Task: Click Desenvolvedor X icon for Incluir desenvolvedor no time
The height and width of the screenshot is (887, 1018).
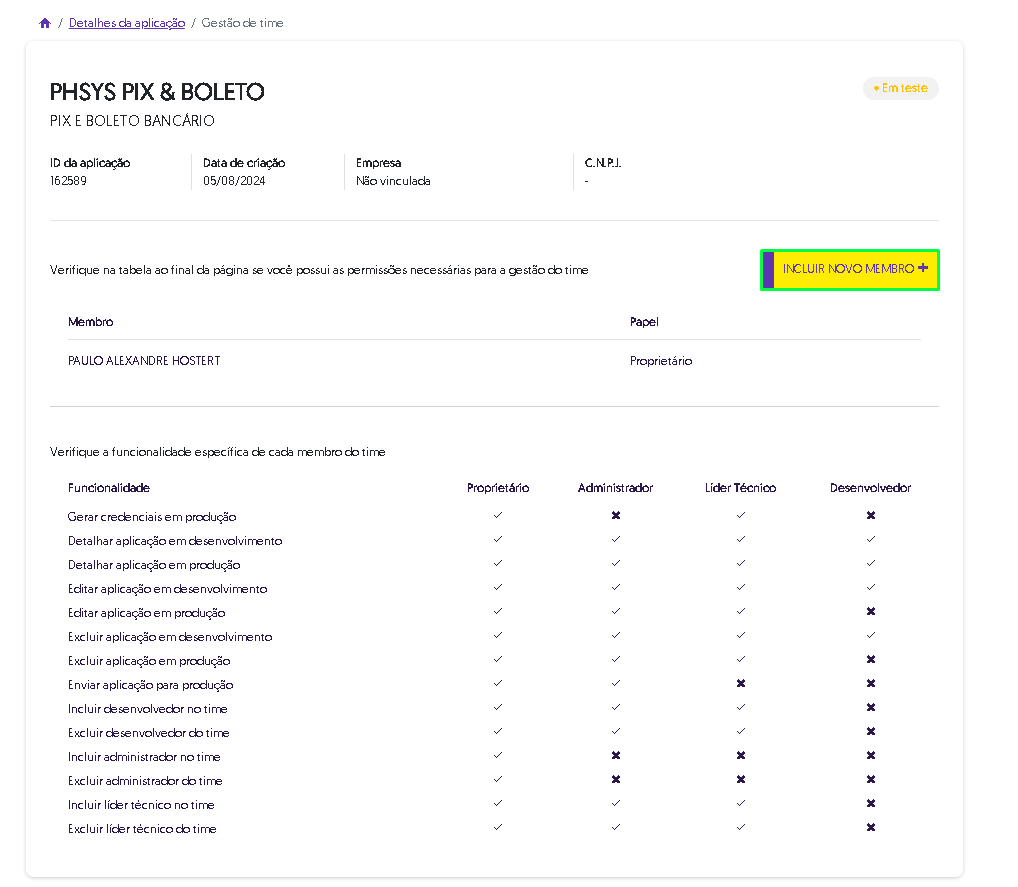Action: click(x=871, y=708)
